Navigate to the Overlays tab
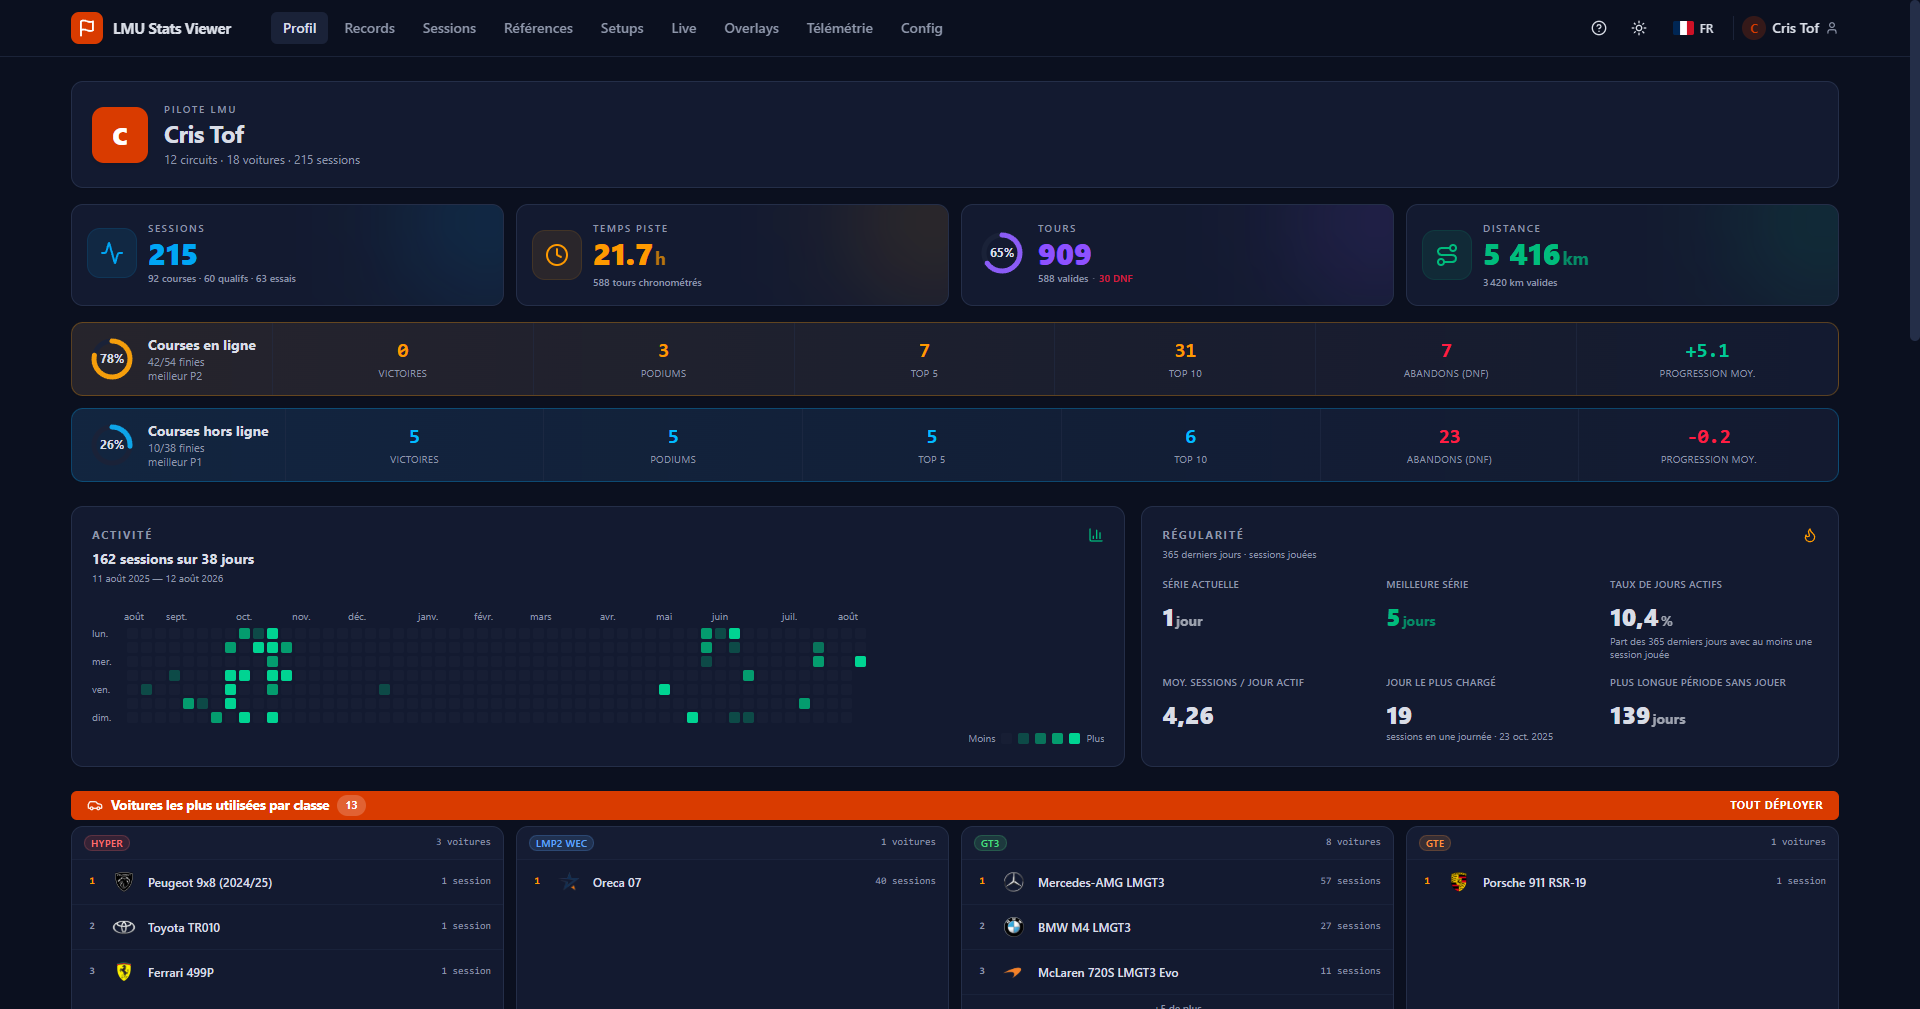 click(x=751, y=28)
